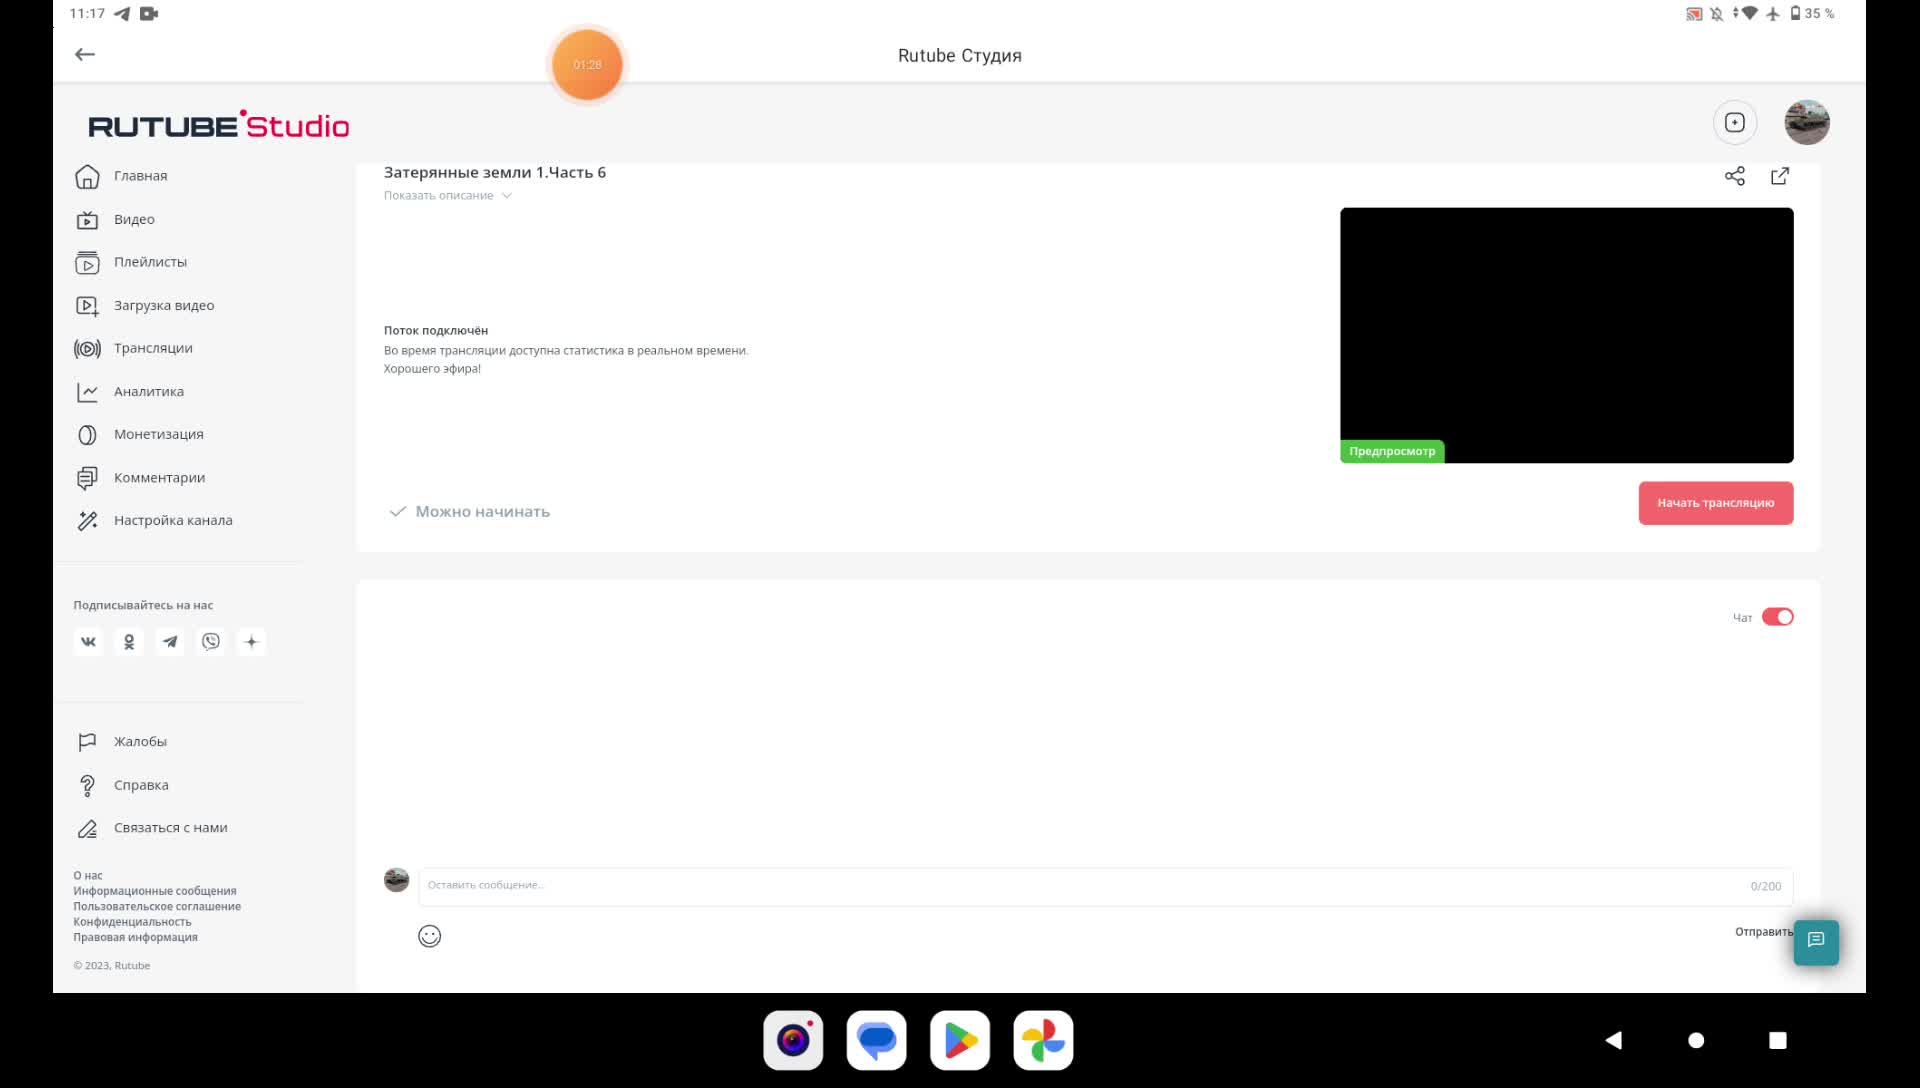The image size is (1920, 1088).
Task: Disable the Чат toggle switch
Action: point(1777,617)
